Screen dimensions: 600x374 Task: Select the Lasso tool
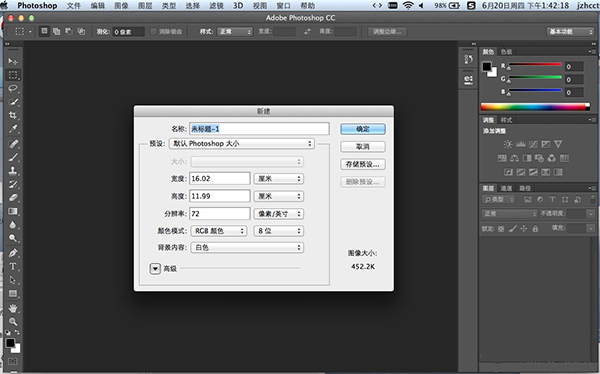(x=13, y=88)
